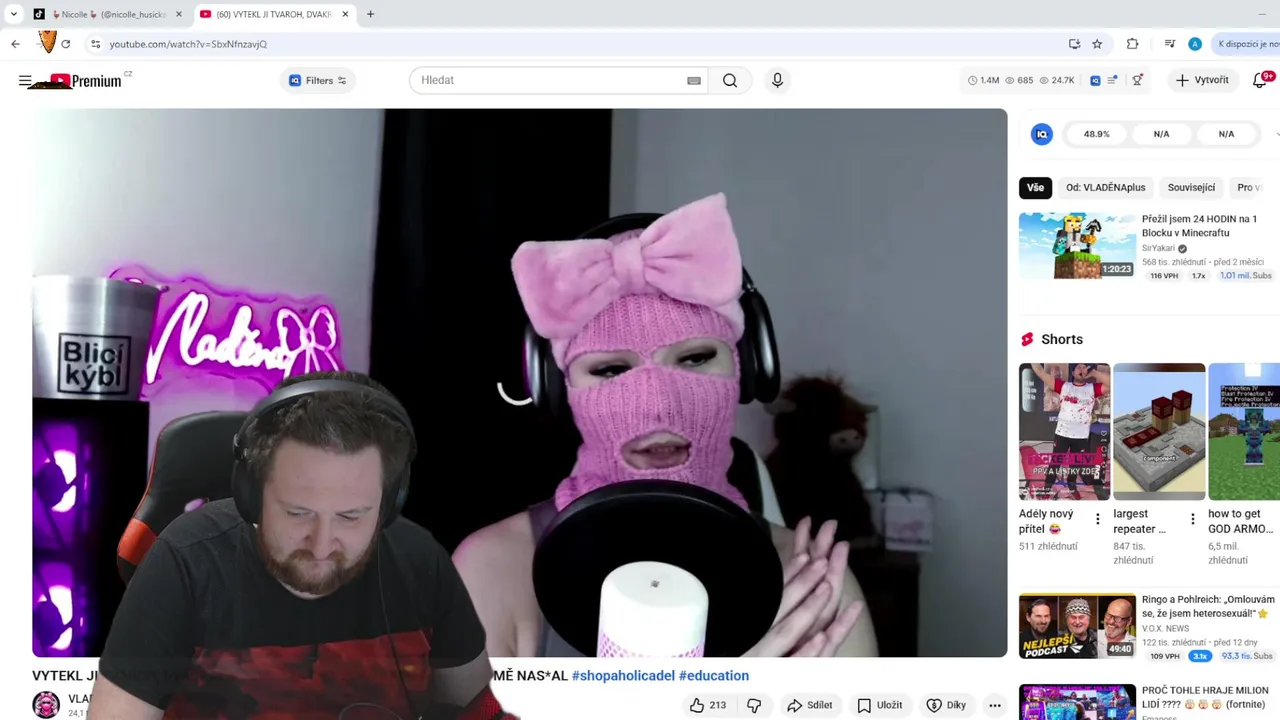Open the vidIQ Filters dropdown
Image resolution: width=1280 pixels, height=720 pixels.
pos(318,81)
